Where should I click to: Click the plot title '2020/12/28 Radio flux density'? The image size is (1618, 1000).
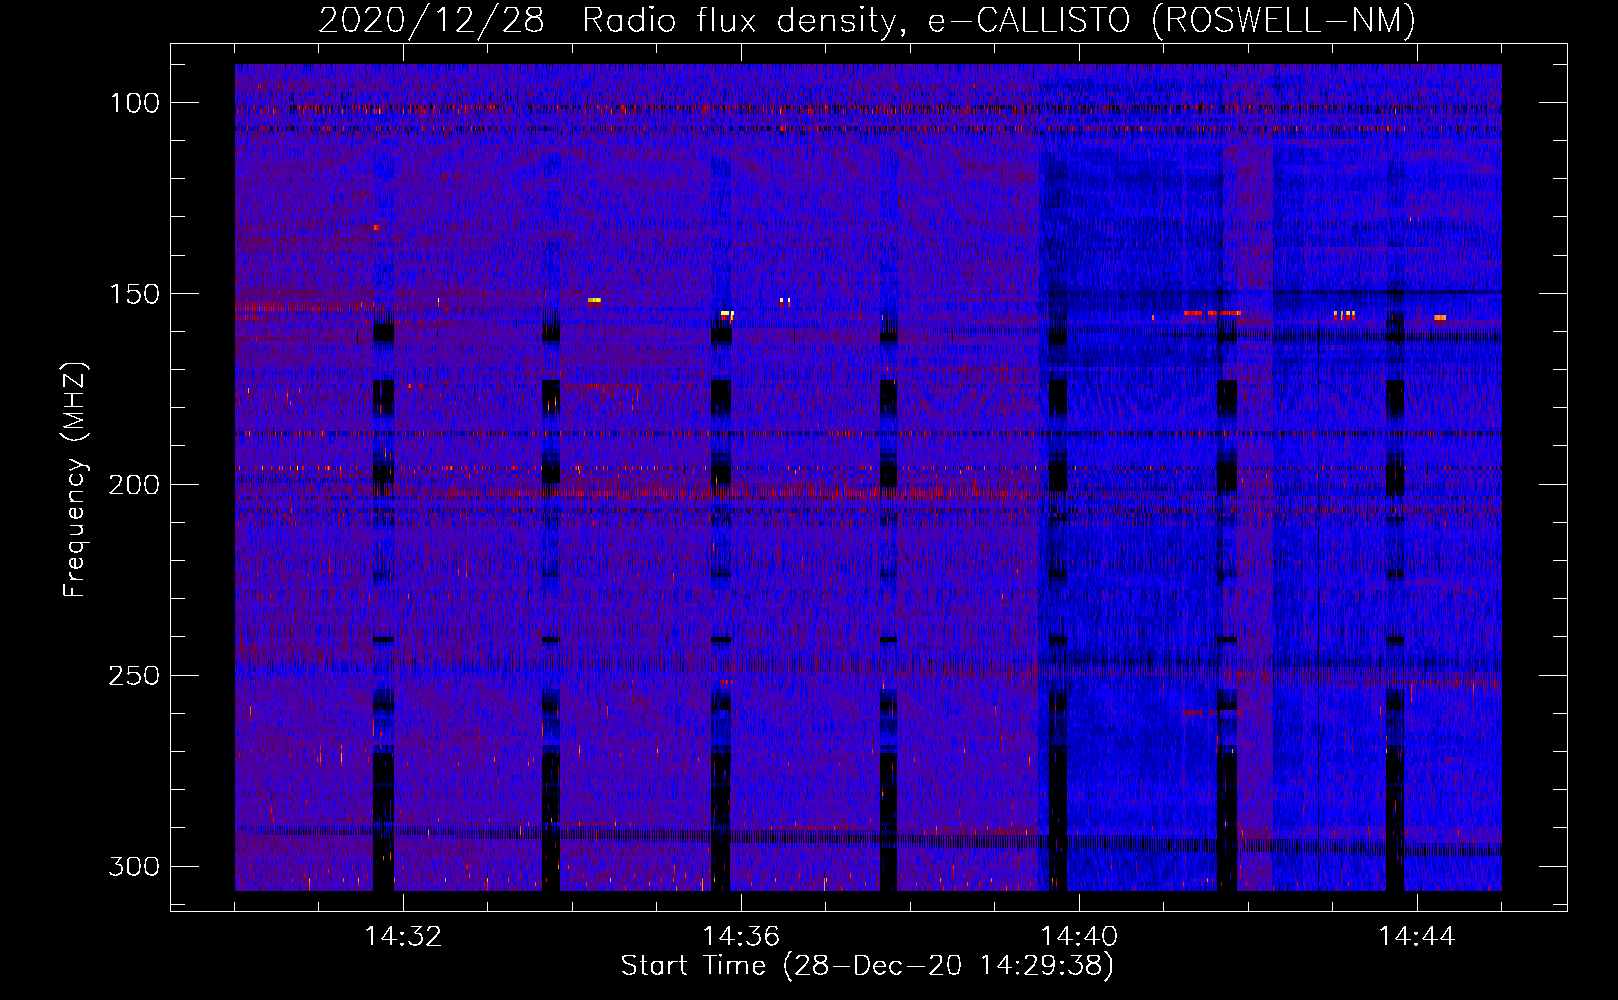[x=867, y=21]
